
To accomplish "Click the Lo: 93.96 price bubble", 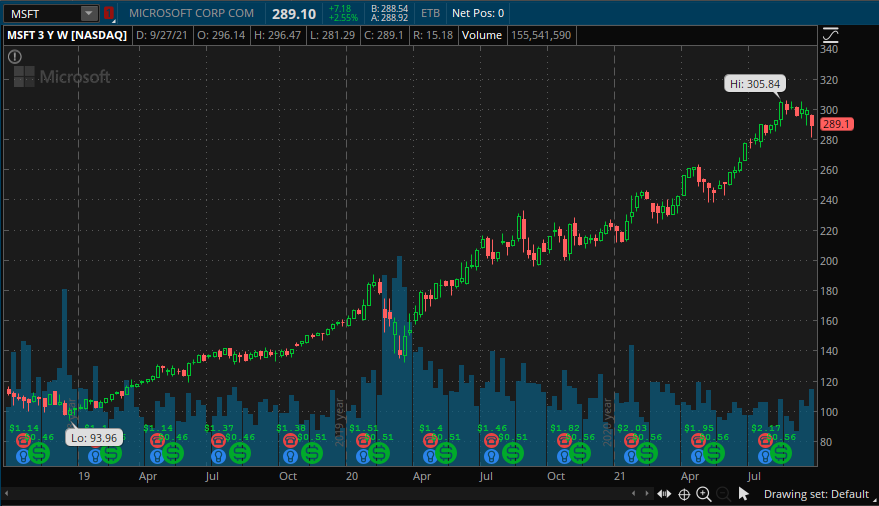I will [x=94, y=438].
